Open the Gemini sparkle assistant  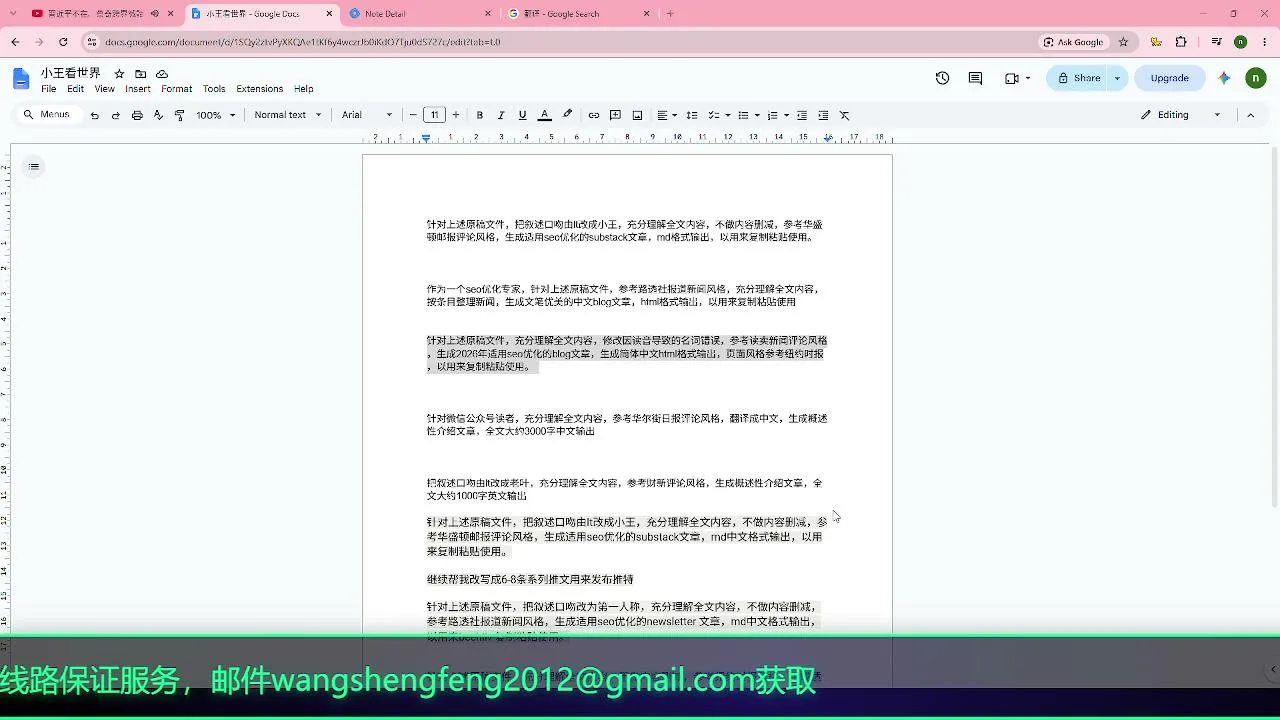[x=1224, y=78]
